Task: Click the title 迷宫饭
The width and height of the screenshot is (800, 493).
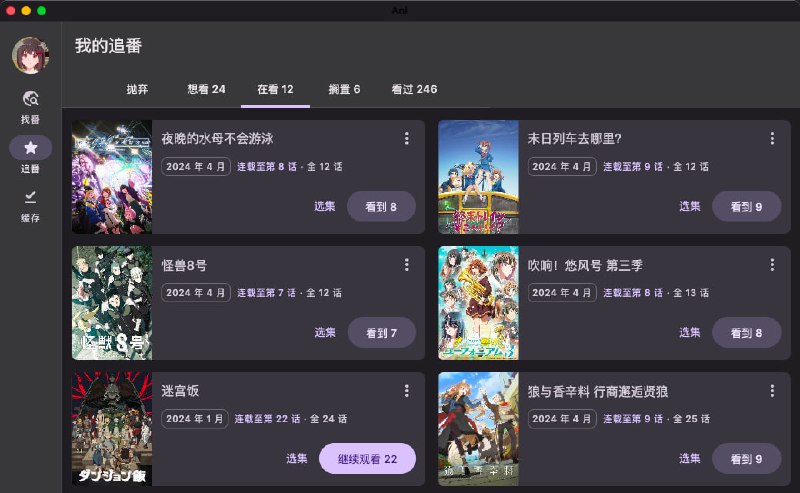Action: point(180,391)
